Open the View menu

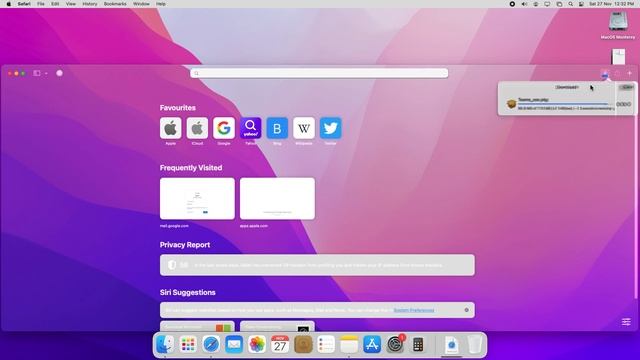click(71, 4)
